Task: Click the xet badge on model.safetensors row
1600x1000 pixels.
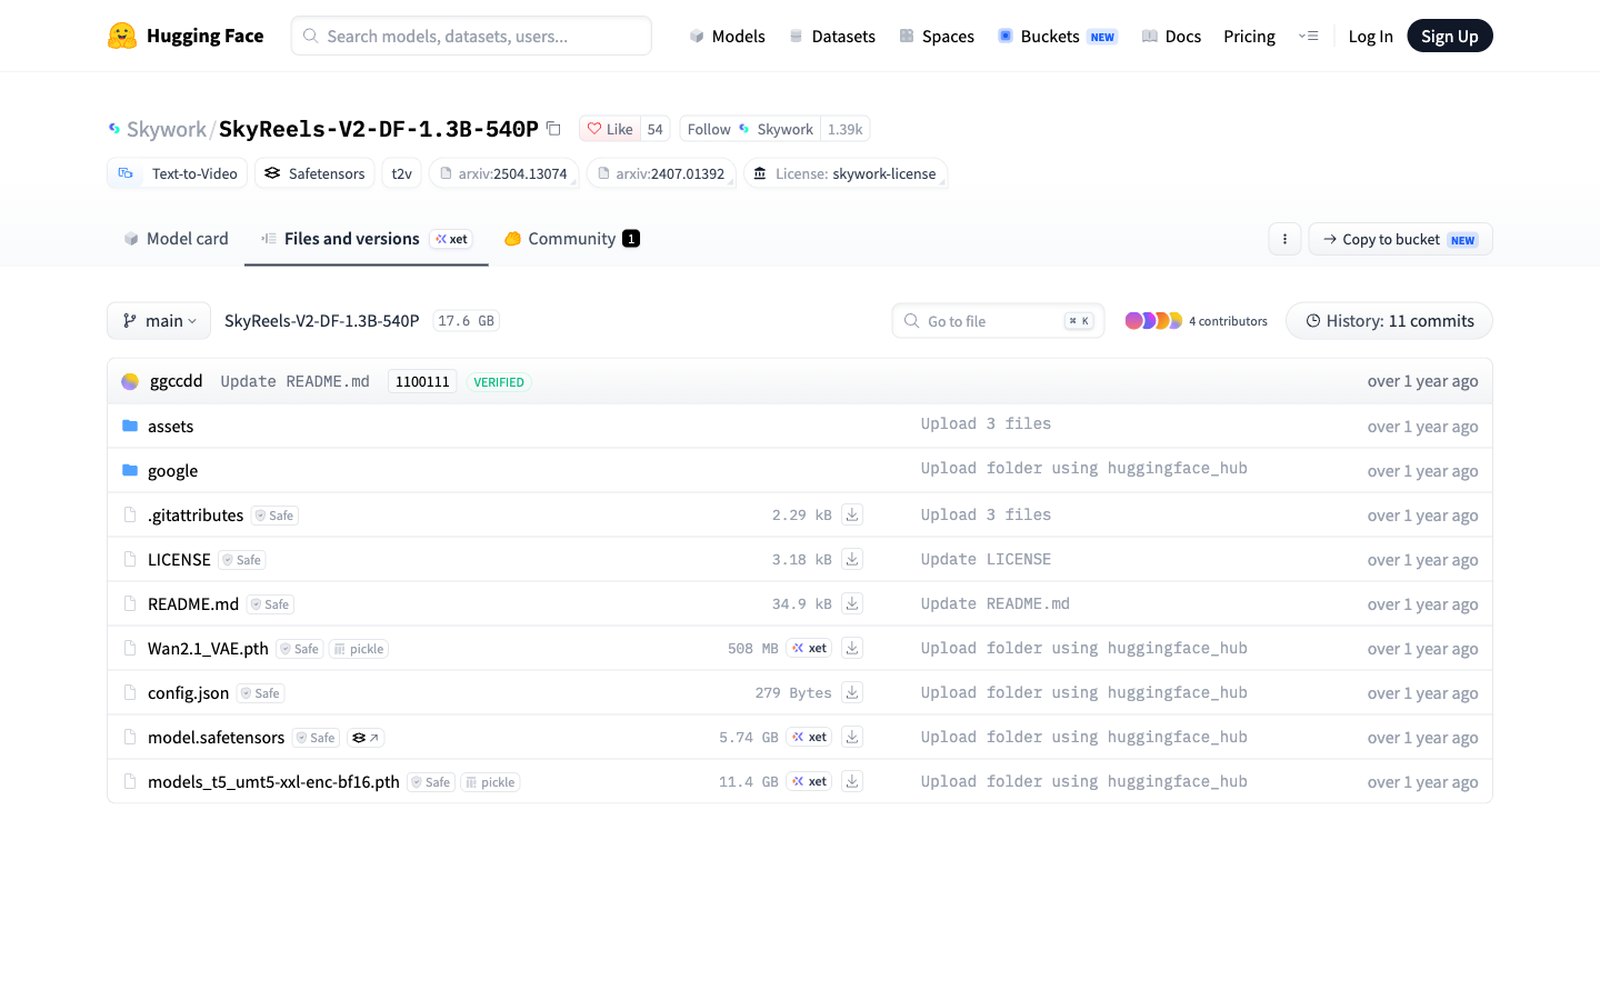Action: 809,737
